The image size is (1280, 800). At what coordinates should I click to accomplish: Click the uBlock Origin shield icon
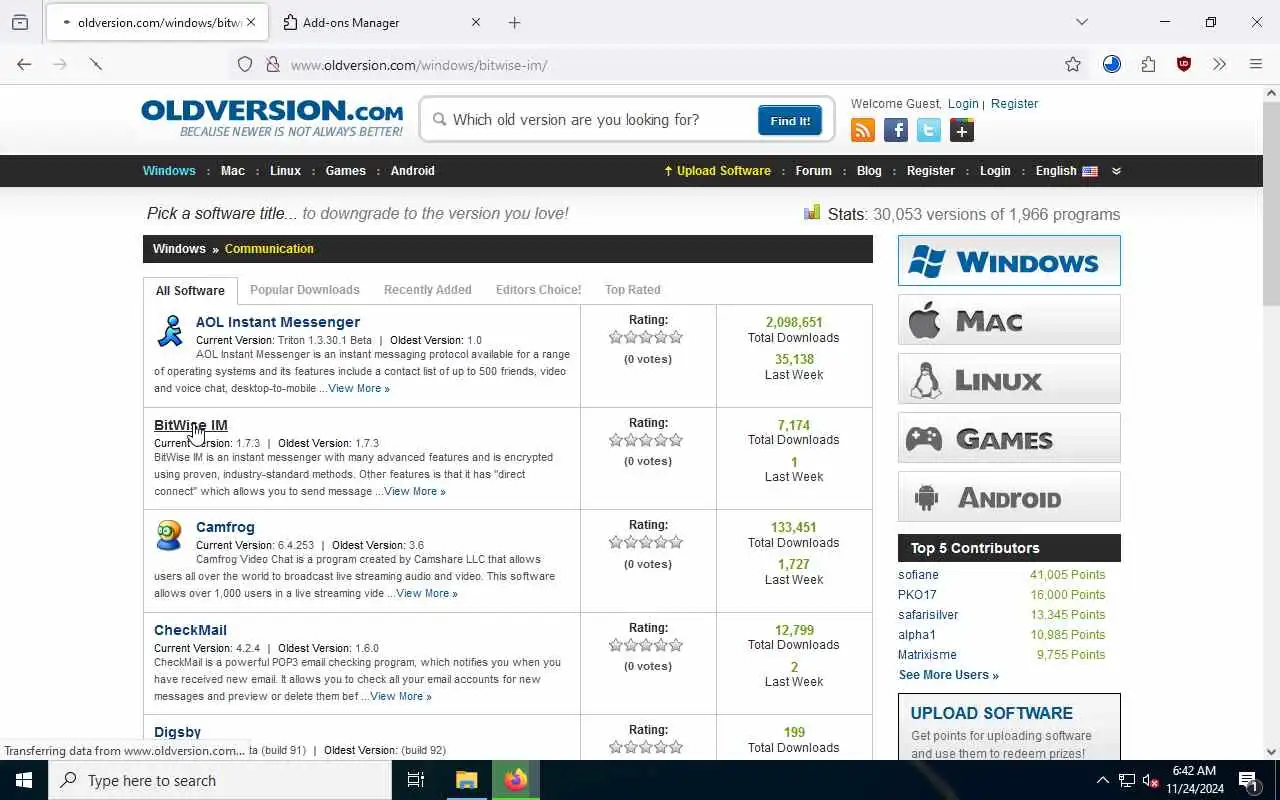click(x=1184, y=64)
